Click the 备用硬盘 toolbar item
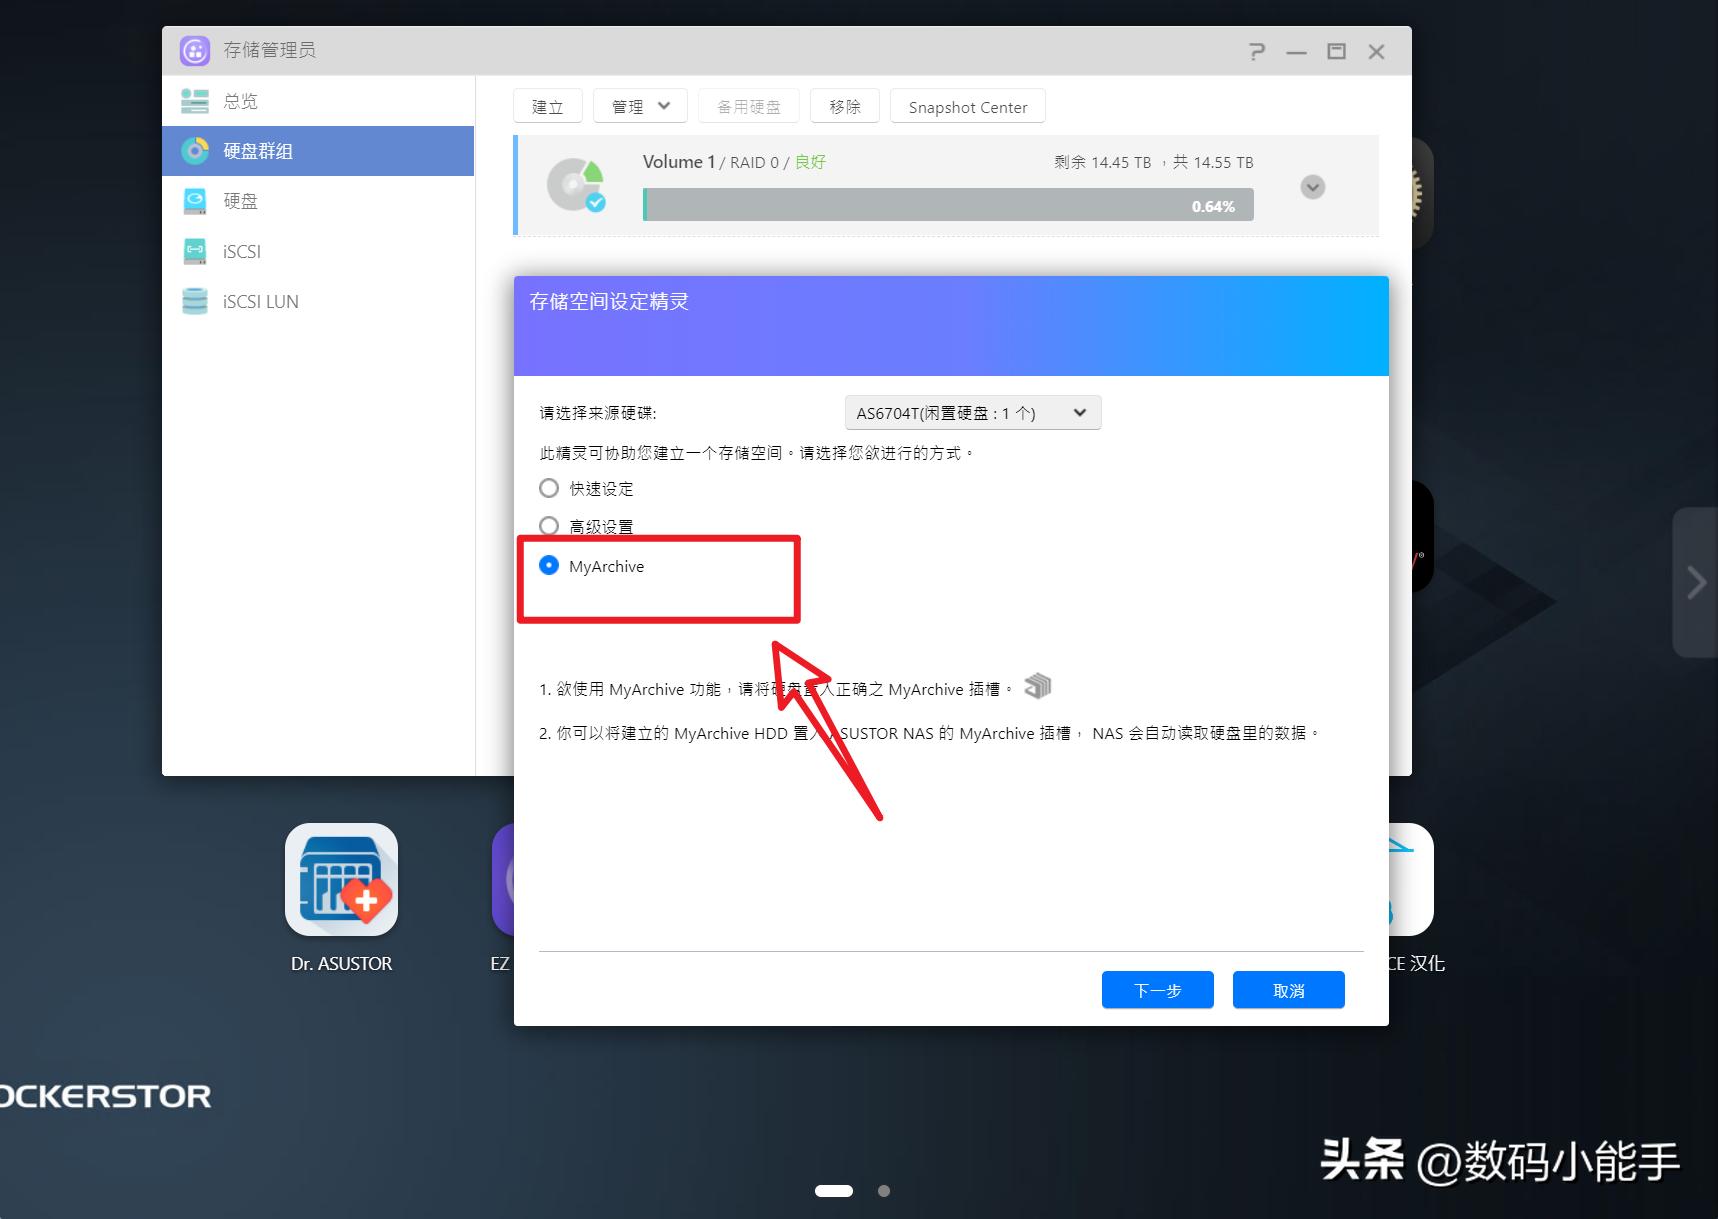The width and height of the screenshot is (1718, 1219). click(747, 105)
